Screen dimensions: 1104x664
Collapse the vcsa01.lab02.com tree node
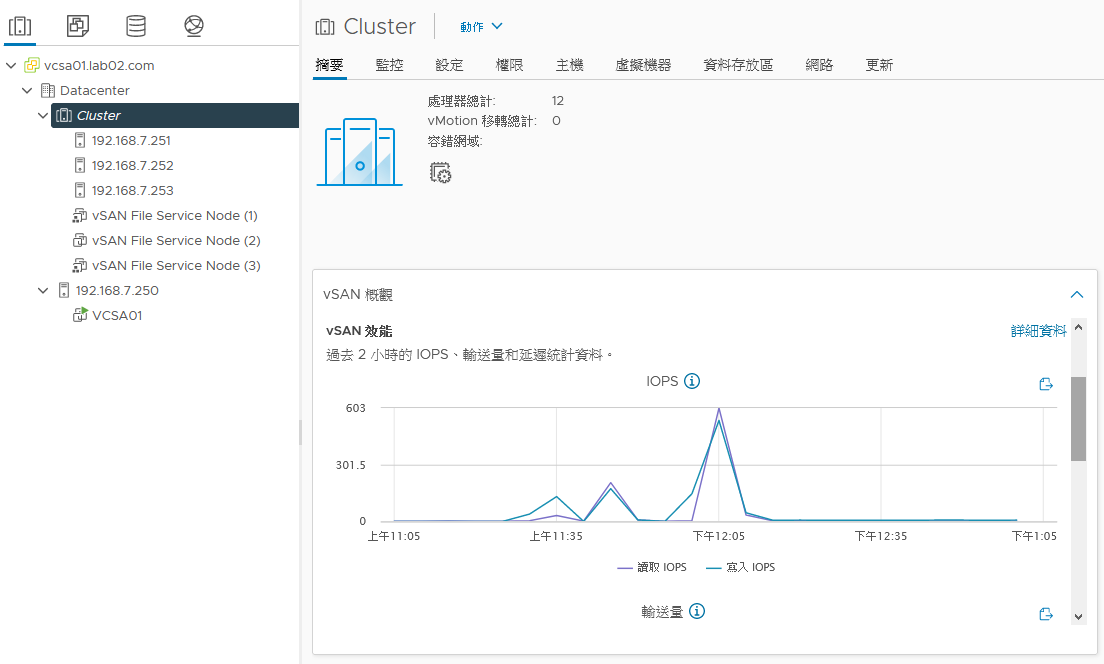point(11,65)
